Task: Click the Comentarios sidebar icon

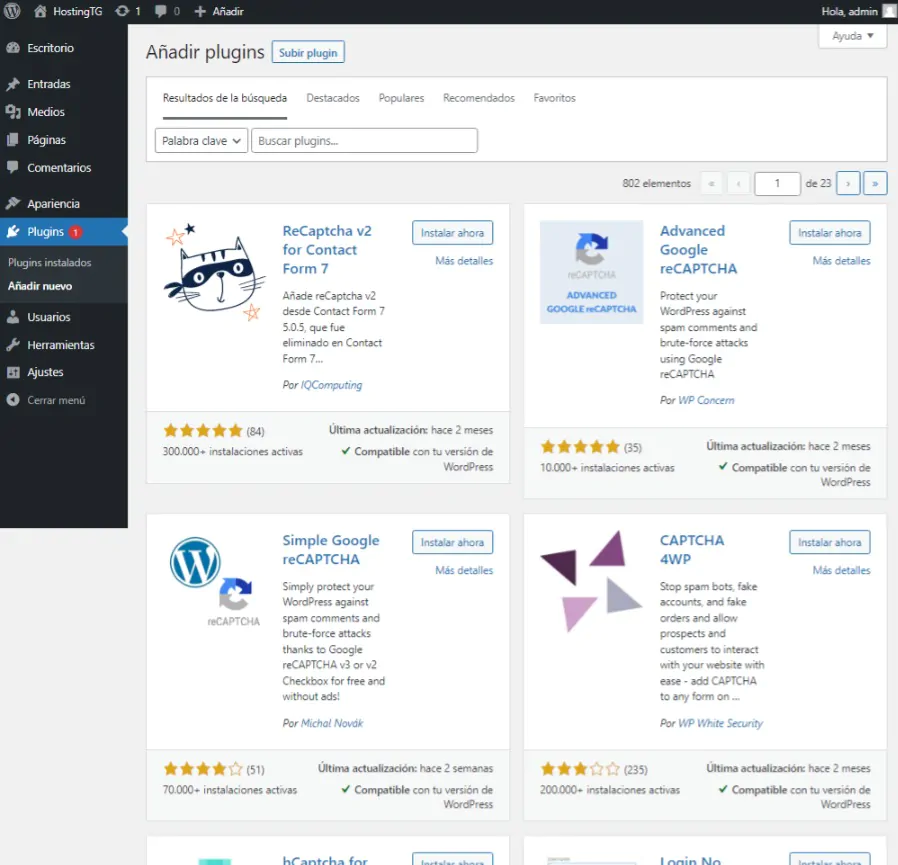Action: pyautogui.click(x=13, y=167)
